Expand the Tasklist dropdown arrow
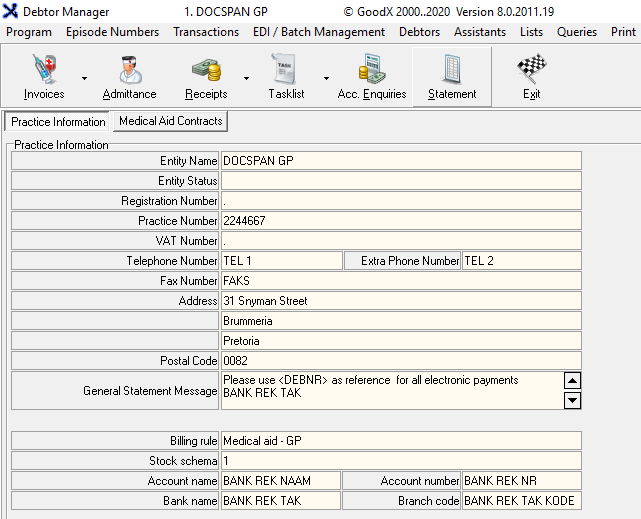The image size is (641, 519). [x=326, y=78]
